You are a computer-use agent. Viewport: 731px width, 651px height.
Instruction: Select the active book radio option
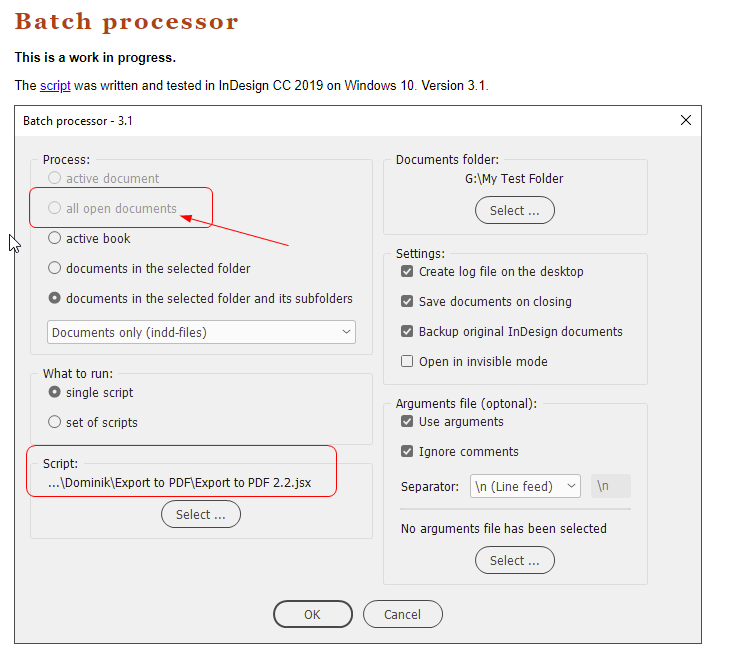point(55,239)
